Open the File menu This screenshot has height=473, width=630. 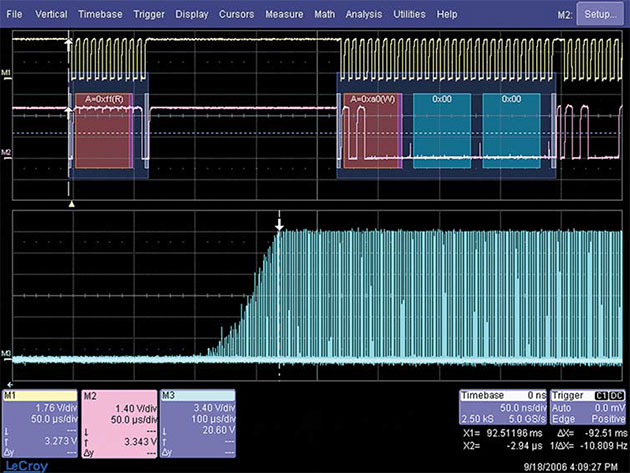[x=15, y=15]
